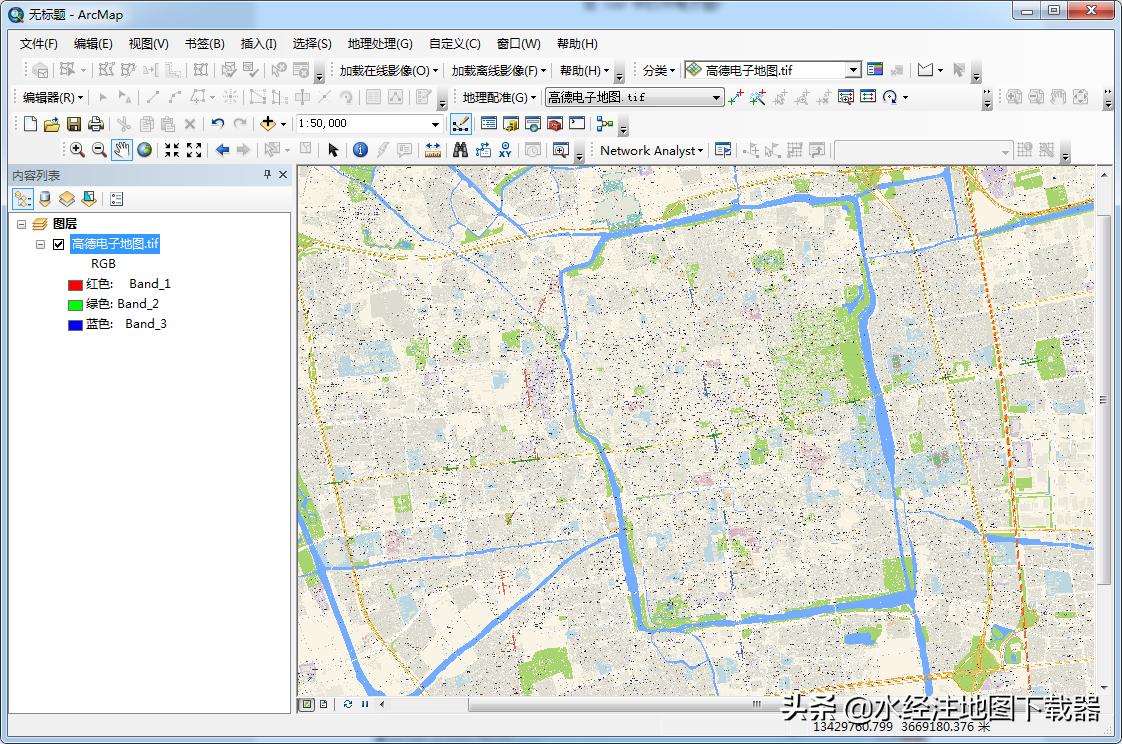Uncheck visibility of 高德电子地图.tif layer
This screenshot has height=744, width=1122.
click(x=58, y=243)
